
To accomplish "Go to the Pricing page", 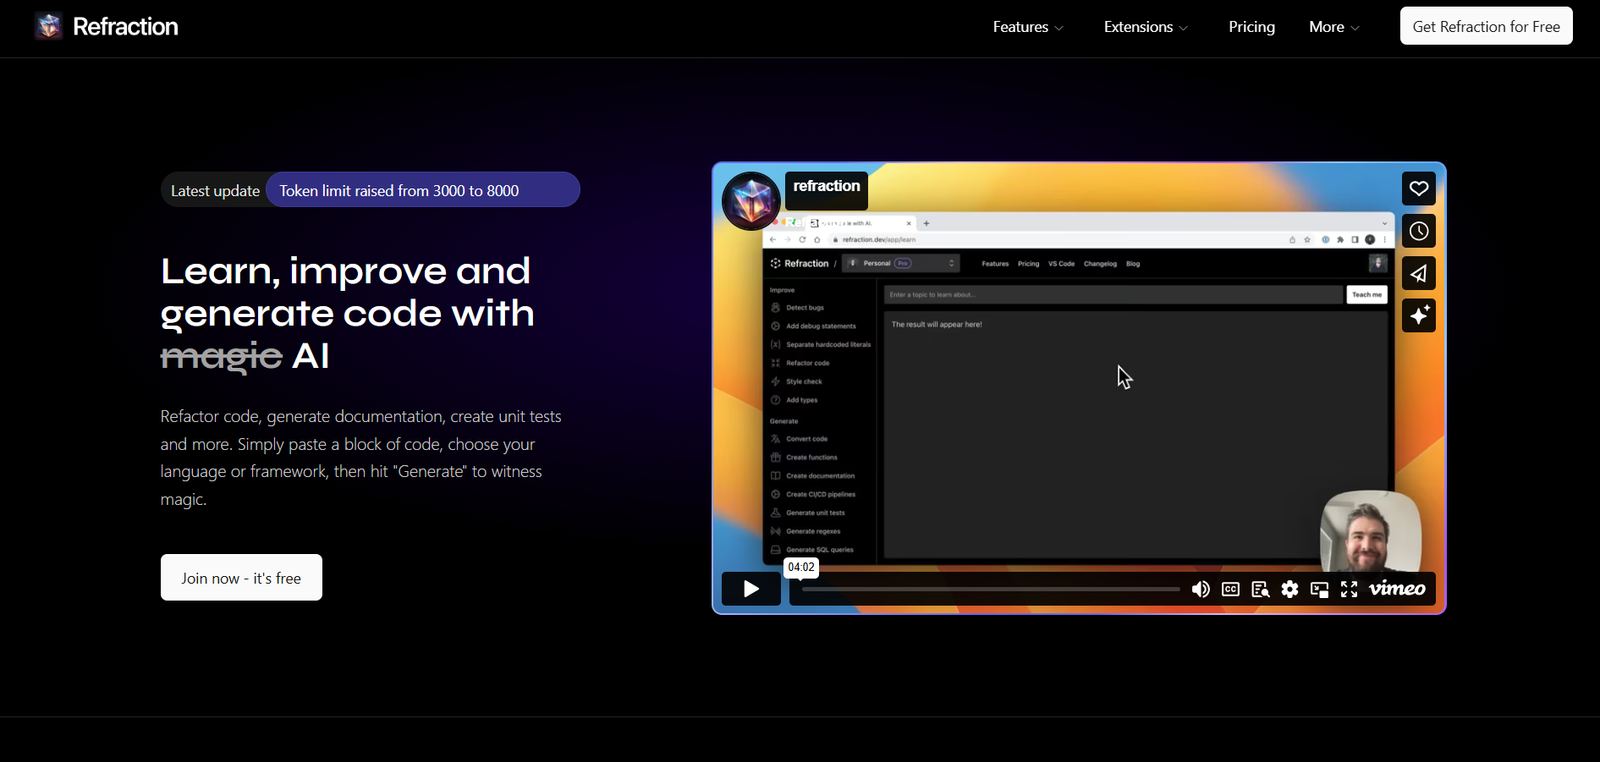I will coord(1251,27).
